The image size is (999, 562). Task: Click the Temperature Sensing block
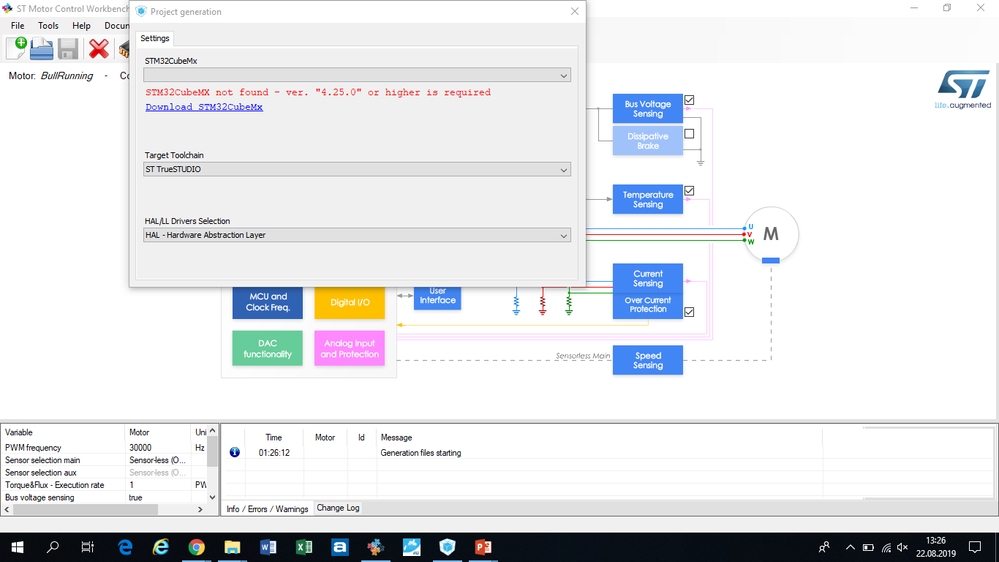click(x=647, y=199)
